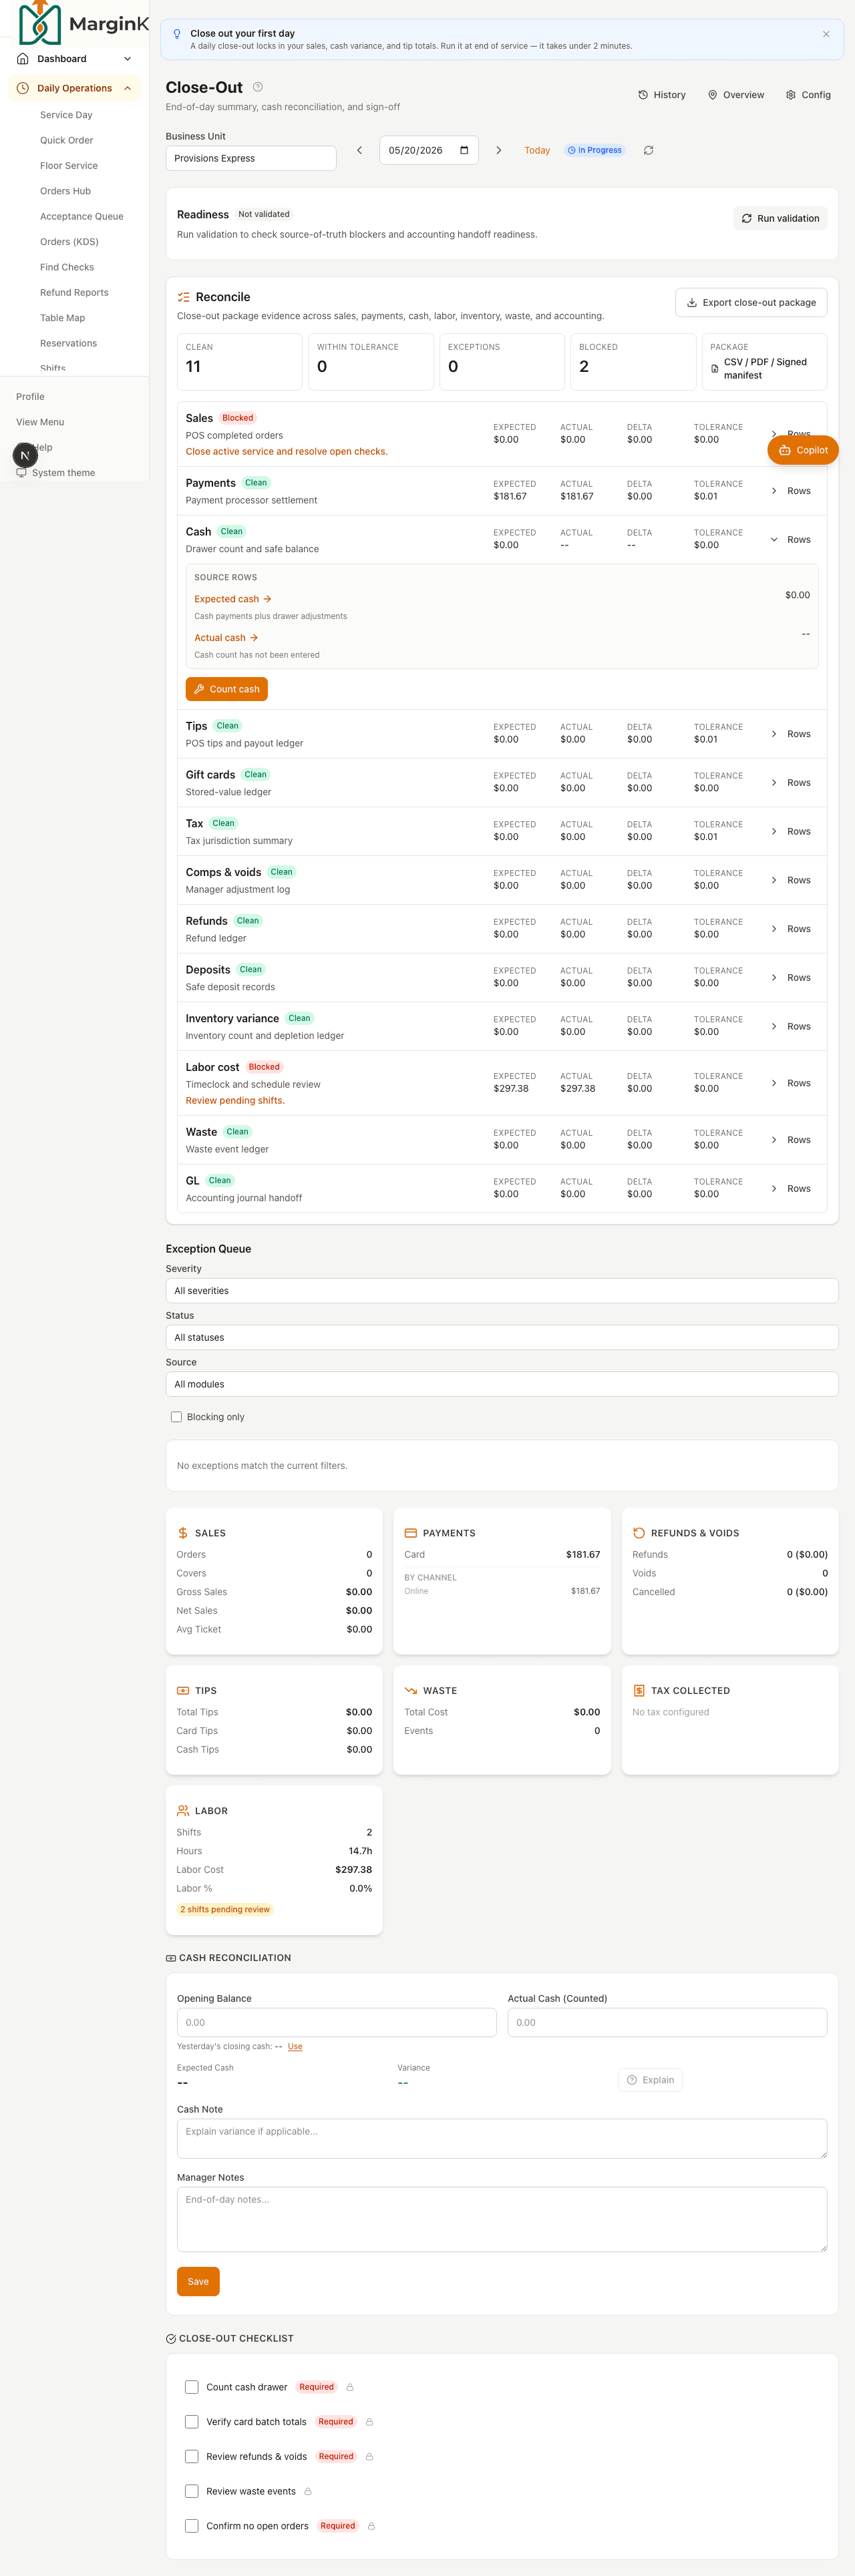Go to next business day arrow
This screenshot has height=2576, width=855.
(498, 150)
